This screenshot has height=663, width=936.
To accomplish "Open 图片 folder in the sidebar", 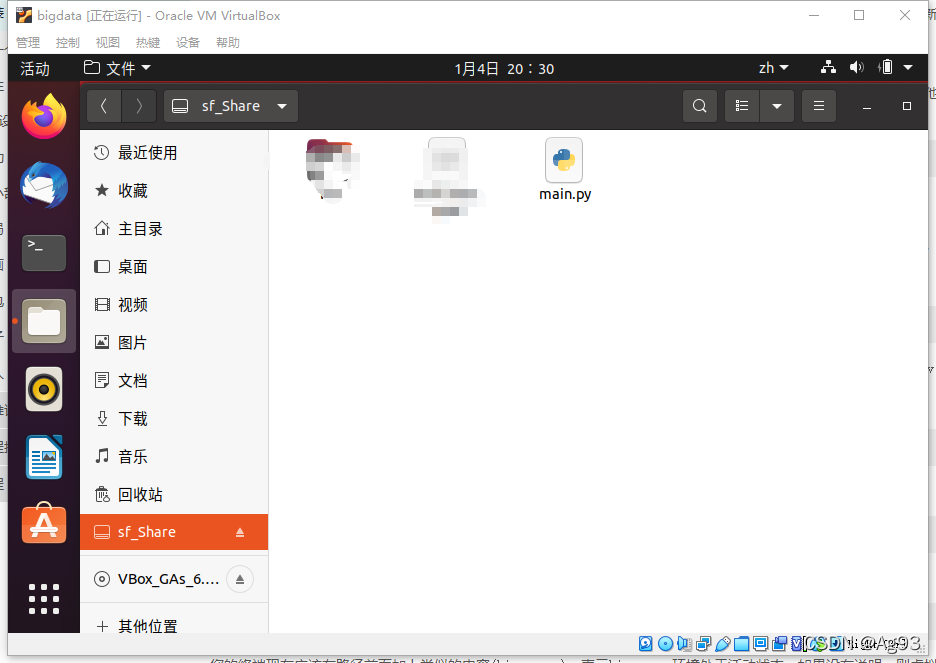I will click(174, 343).
